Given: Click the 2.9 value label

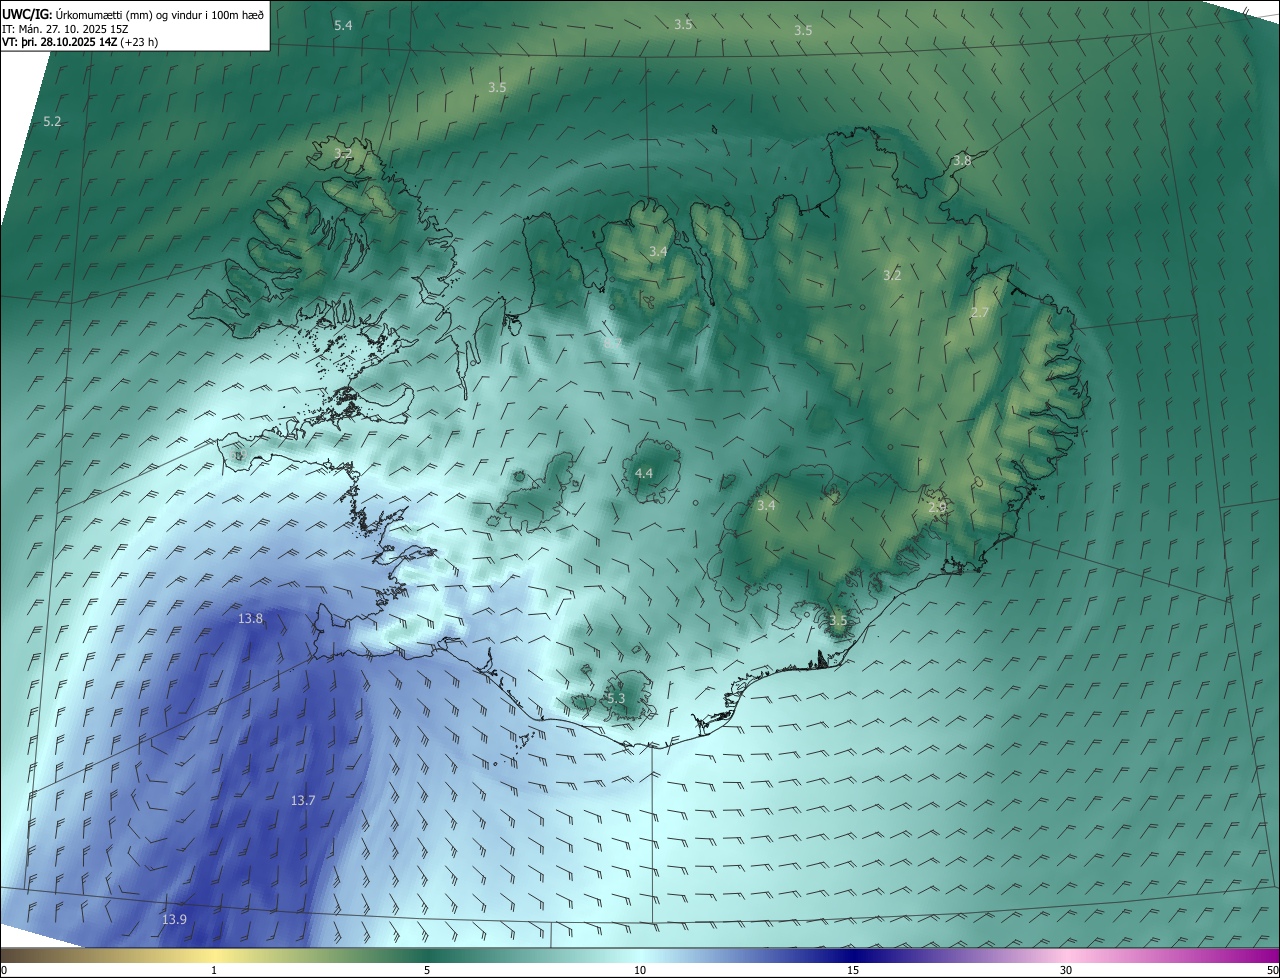Looking at the screenshot, I should pyautogui.click(x=937, y=507).
